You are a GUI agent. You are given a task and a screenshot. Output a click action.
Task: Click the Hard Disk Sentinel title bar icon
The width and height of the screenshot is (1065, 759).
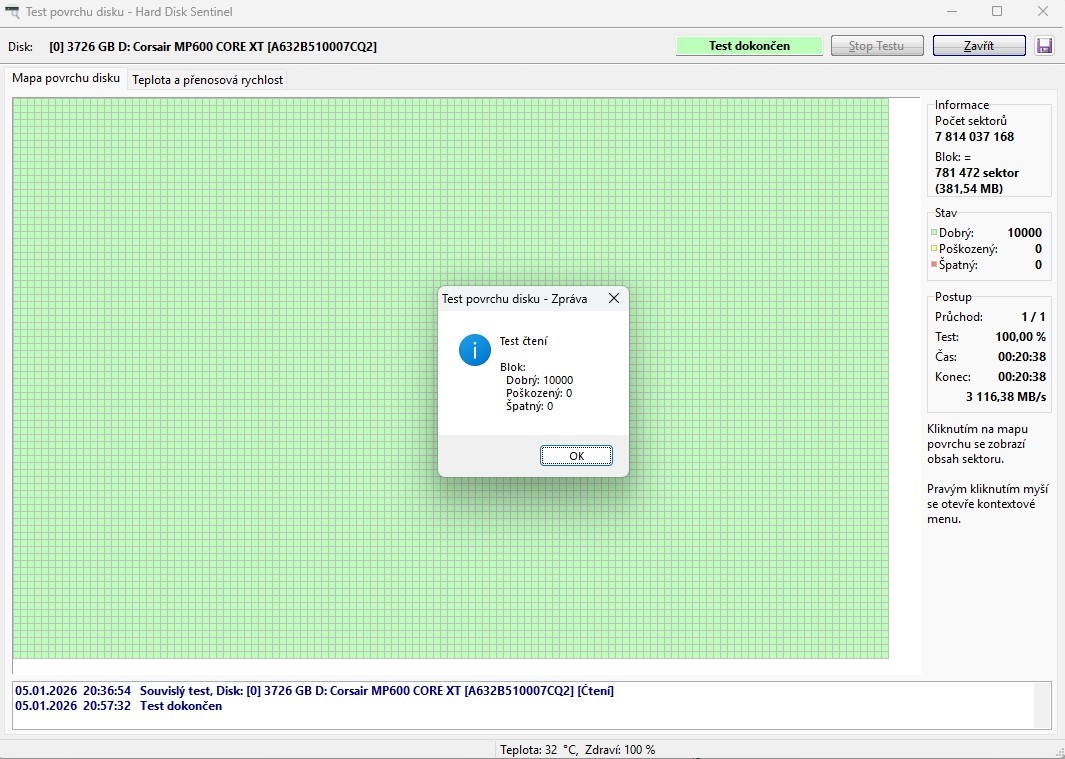[x=12, y=12]
